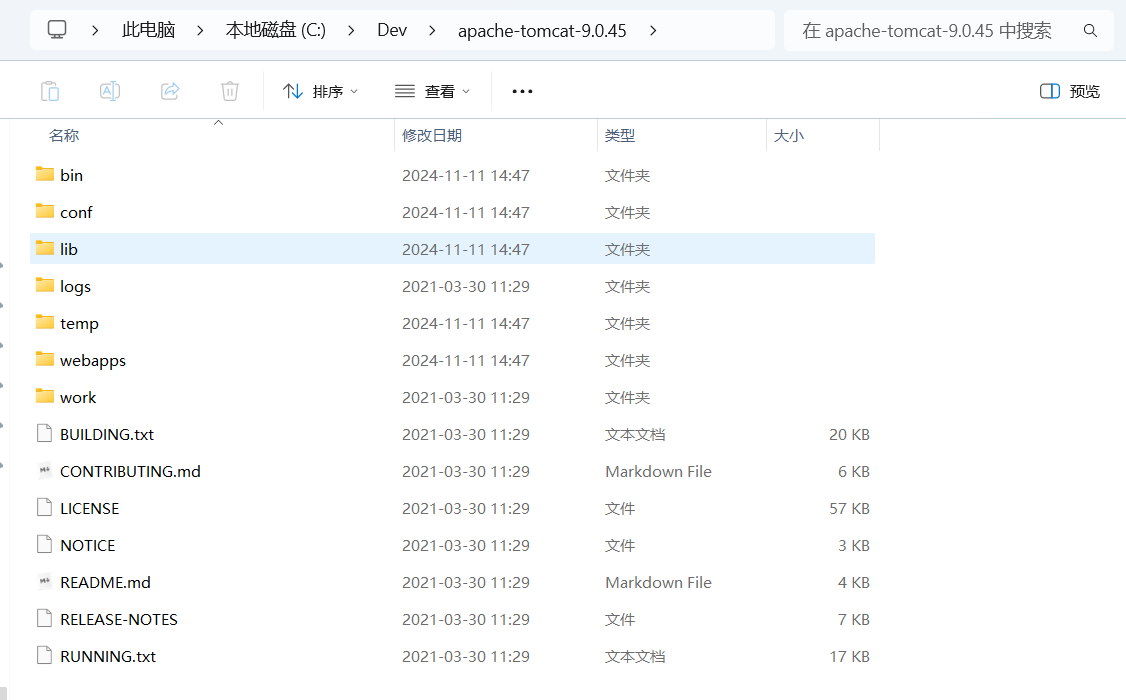Click the Dev breadcrumb segment
Image resolution: width=1126 pixels, height=700 pixels.
pos(392,30)
